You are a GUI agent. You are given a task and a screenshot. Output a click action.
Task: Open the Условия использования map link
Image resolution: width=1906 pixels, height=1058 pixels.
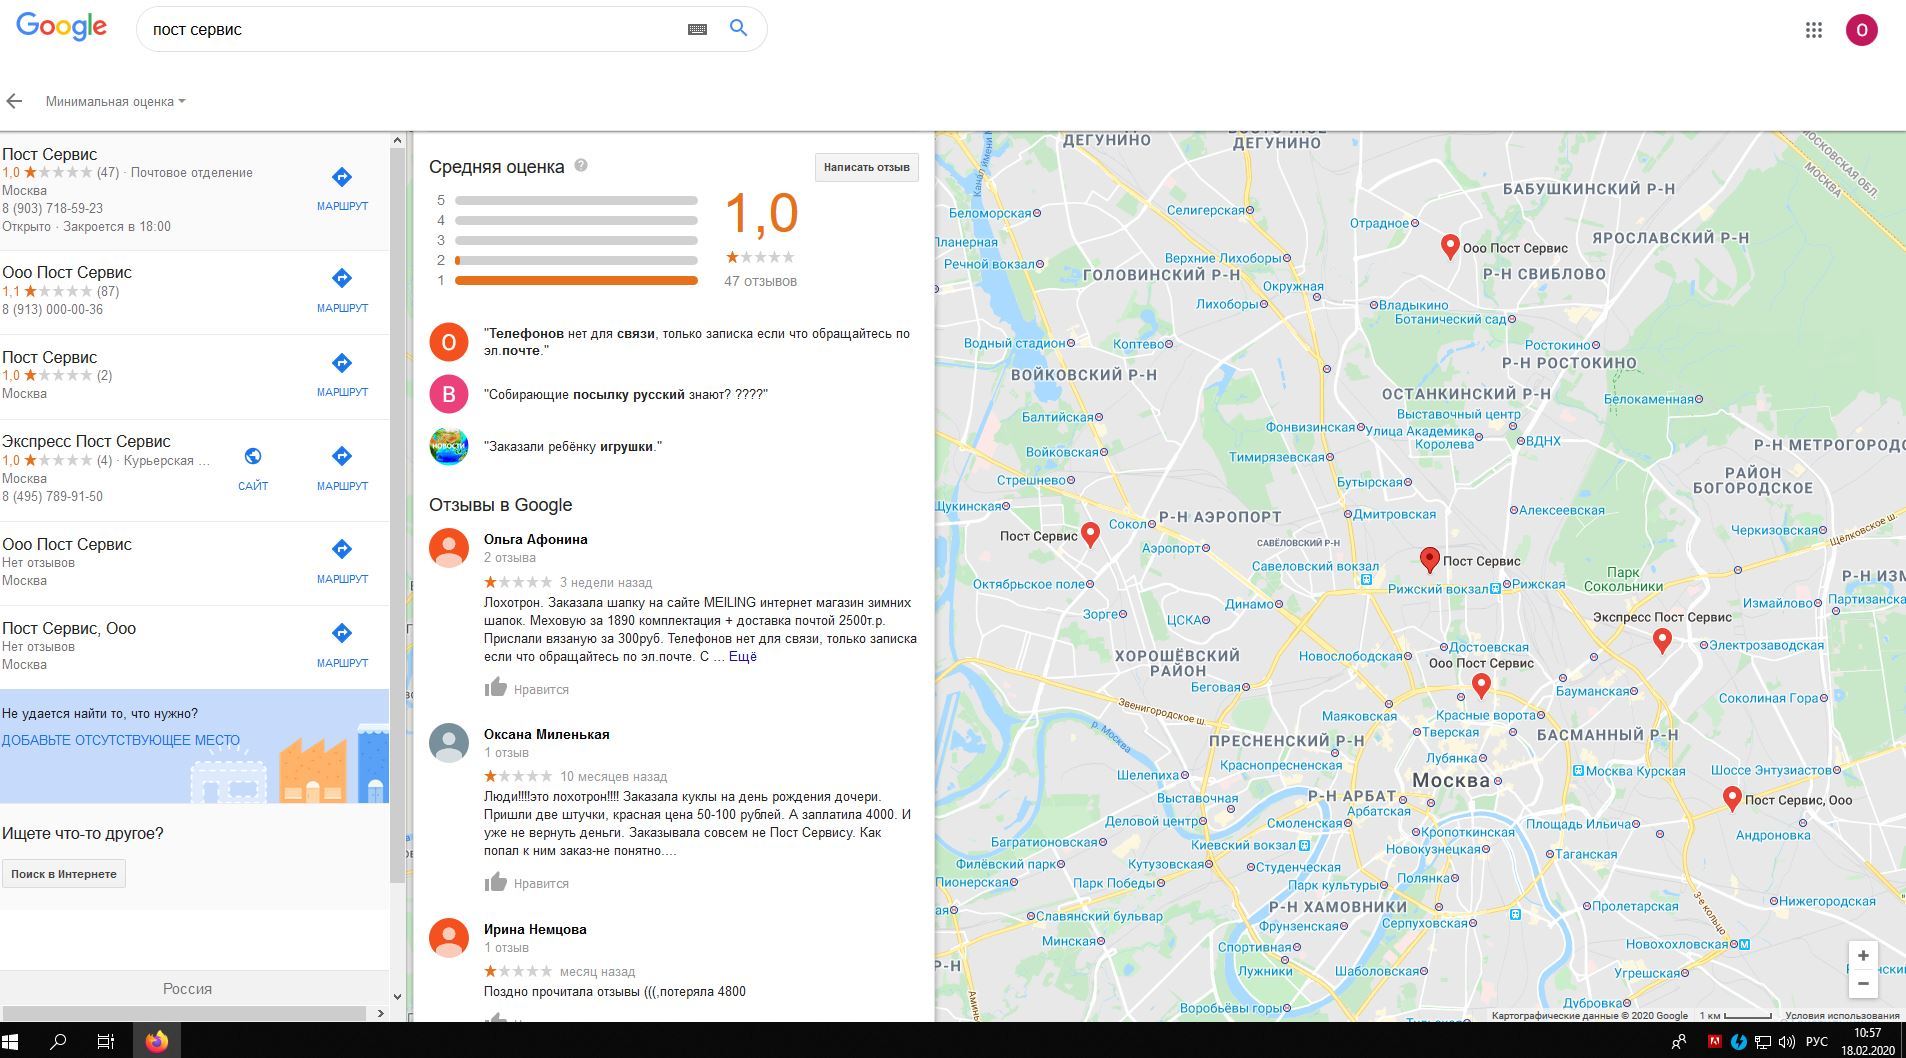(x=1842, y=1015)
